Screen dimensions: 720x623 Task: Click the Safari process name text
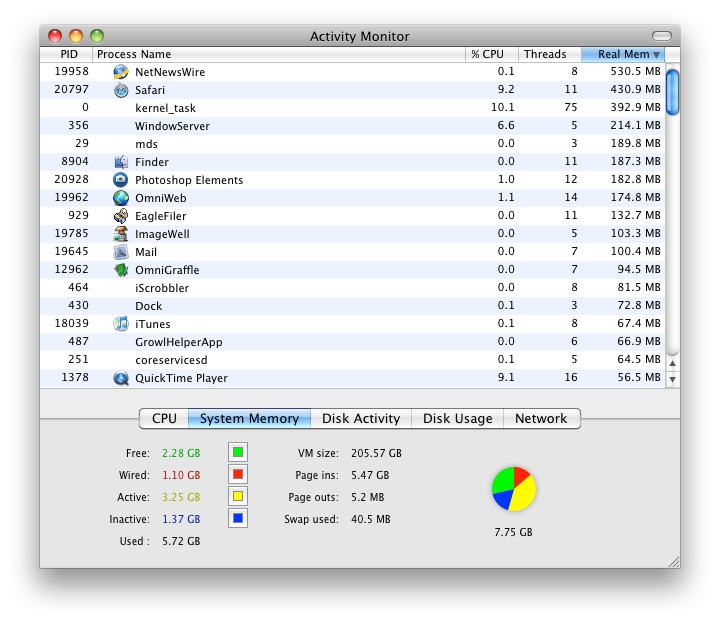150,90
